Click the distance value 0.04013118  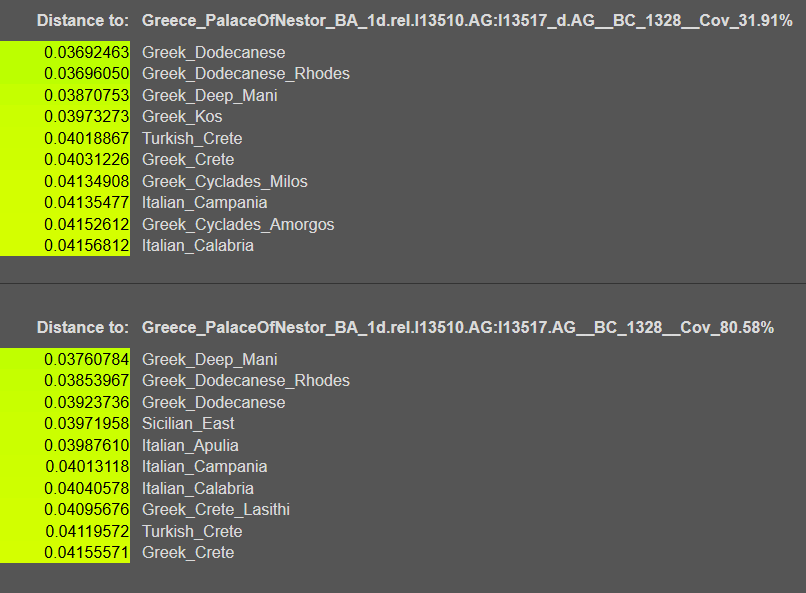(x=87, y=467)
